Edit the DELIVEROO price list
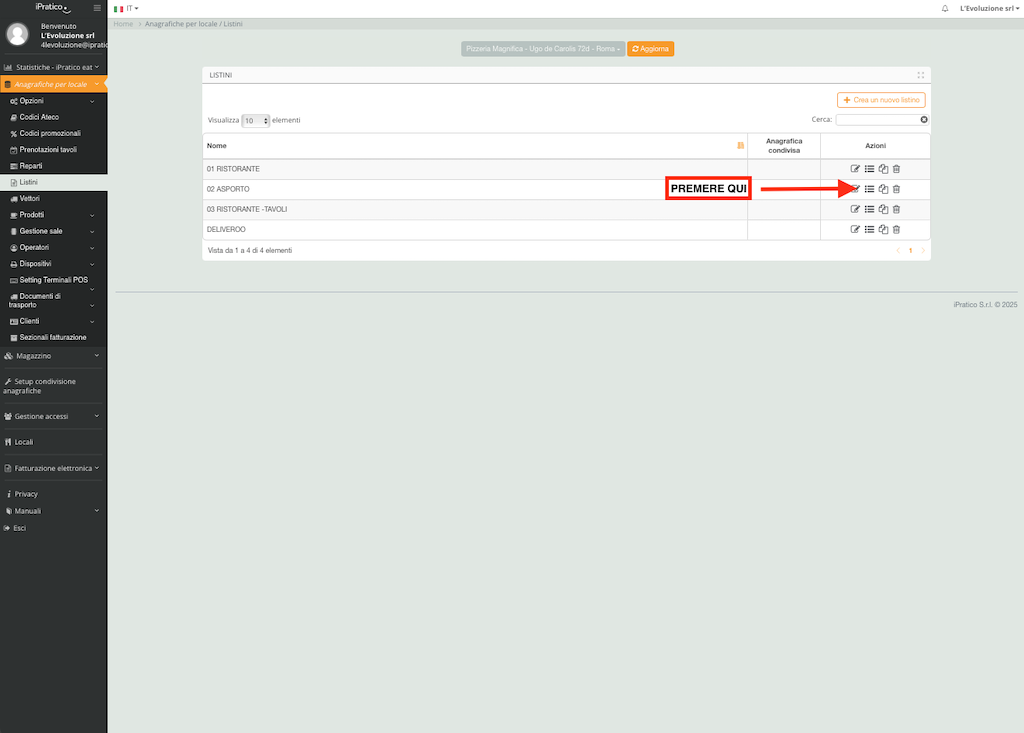1024x733 pixels. (855, 229)
